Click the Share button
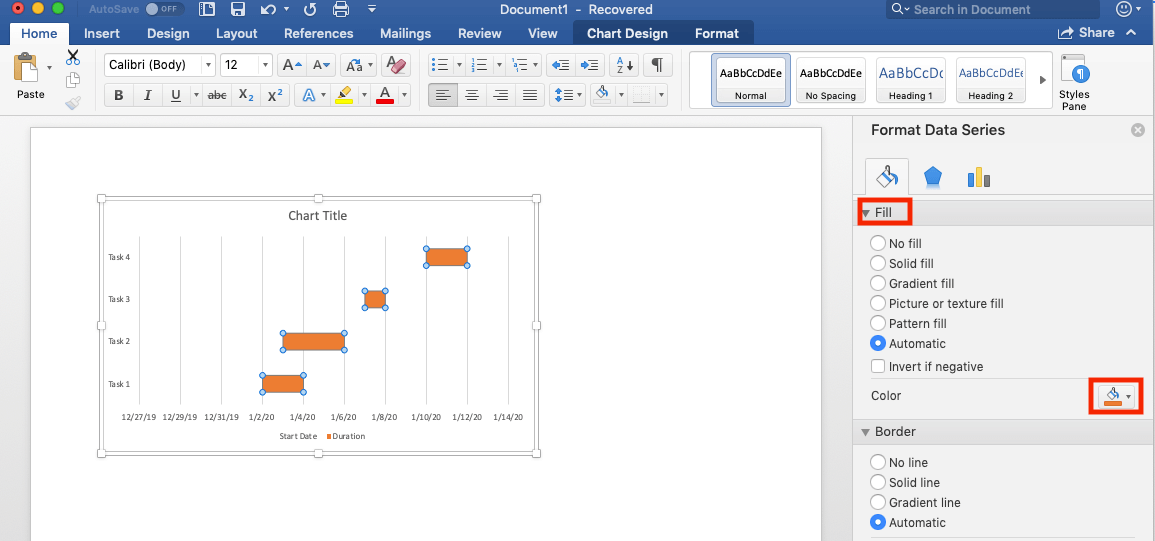The height and width of the screenshot is (541, 1155). 1088,33
